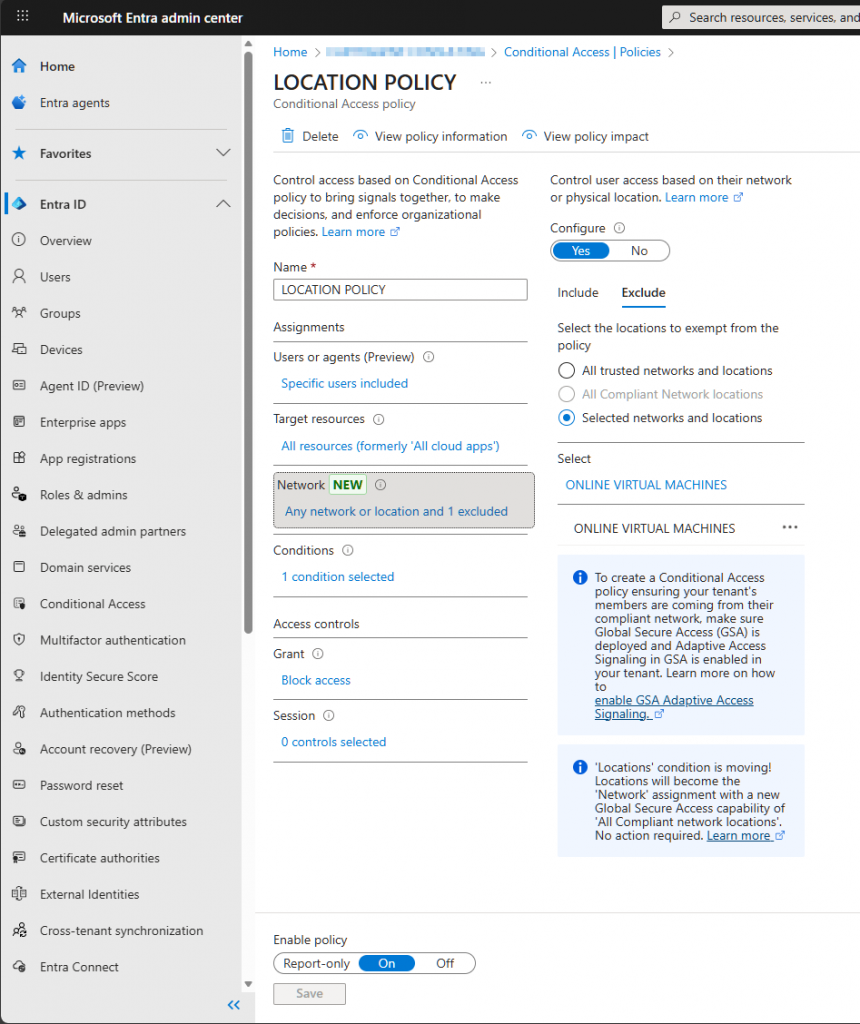Click the policy Name input field
860x1024 pixels.
click(x=400, y=290)
